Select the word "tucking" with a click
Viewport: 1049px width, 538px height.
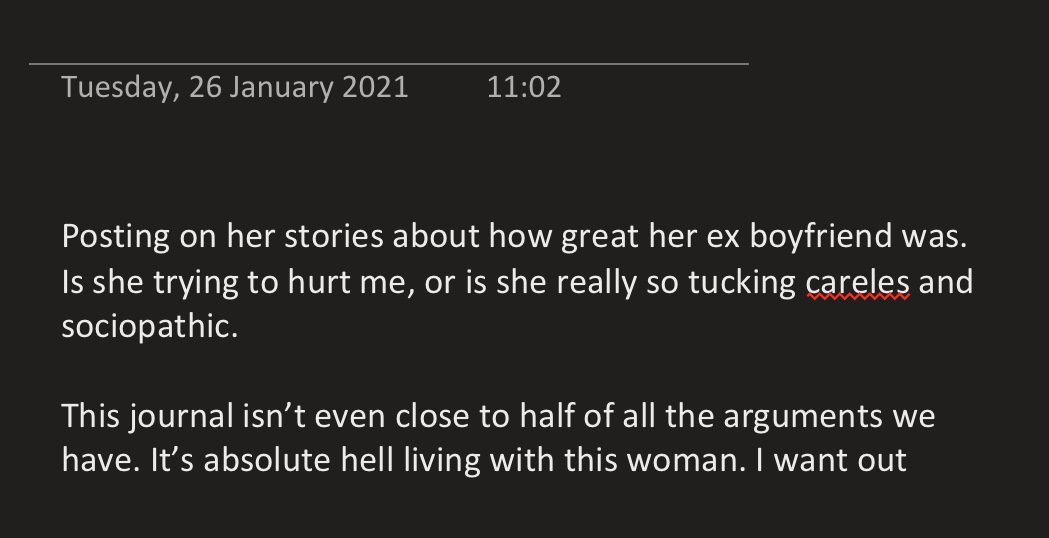743,283
